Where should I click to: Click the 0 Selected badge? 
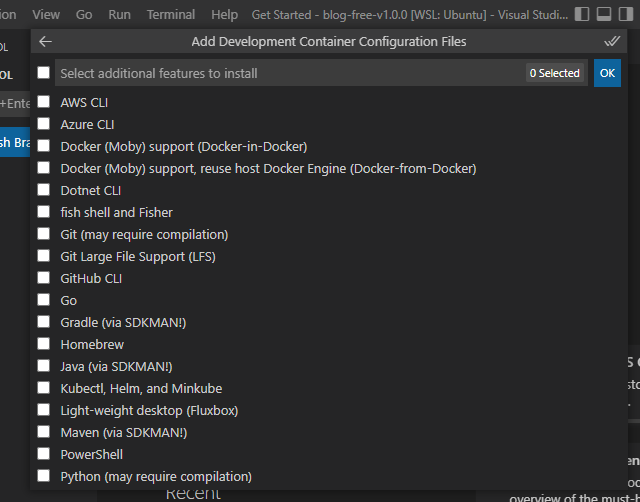point(555,73)
